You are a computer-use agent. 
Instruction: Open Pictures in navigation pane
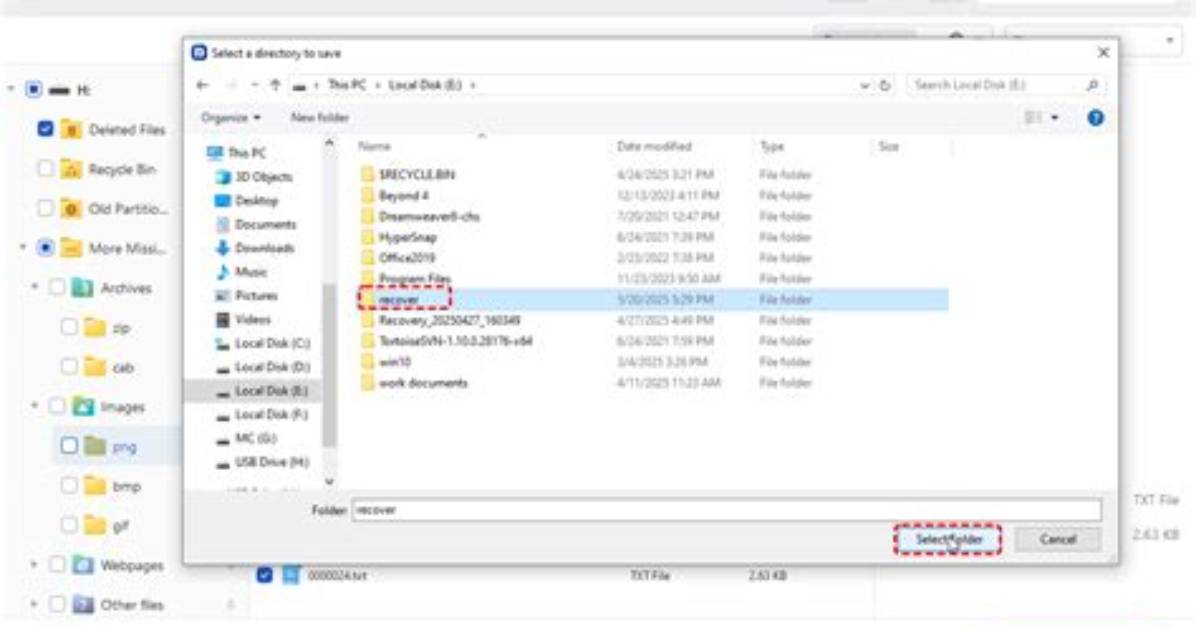click(247, 295)
